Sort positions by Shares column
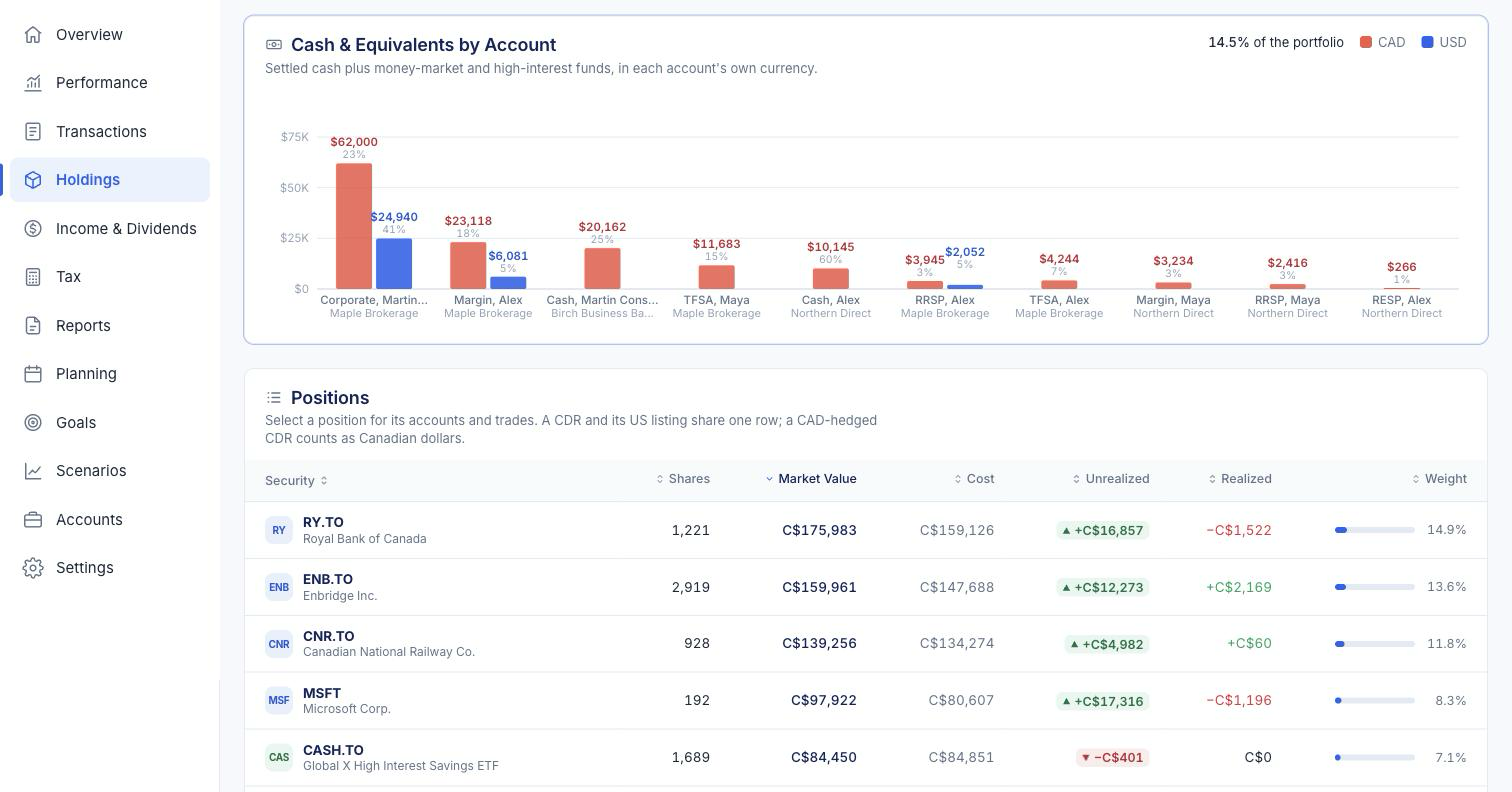Viewport: 1512px width, 792px height. 683,479
